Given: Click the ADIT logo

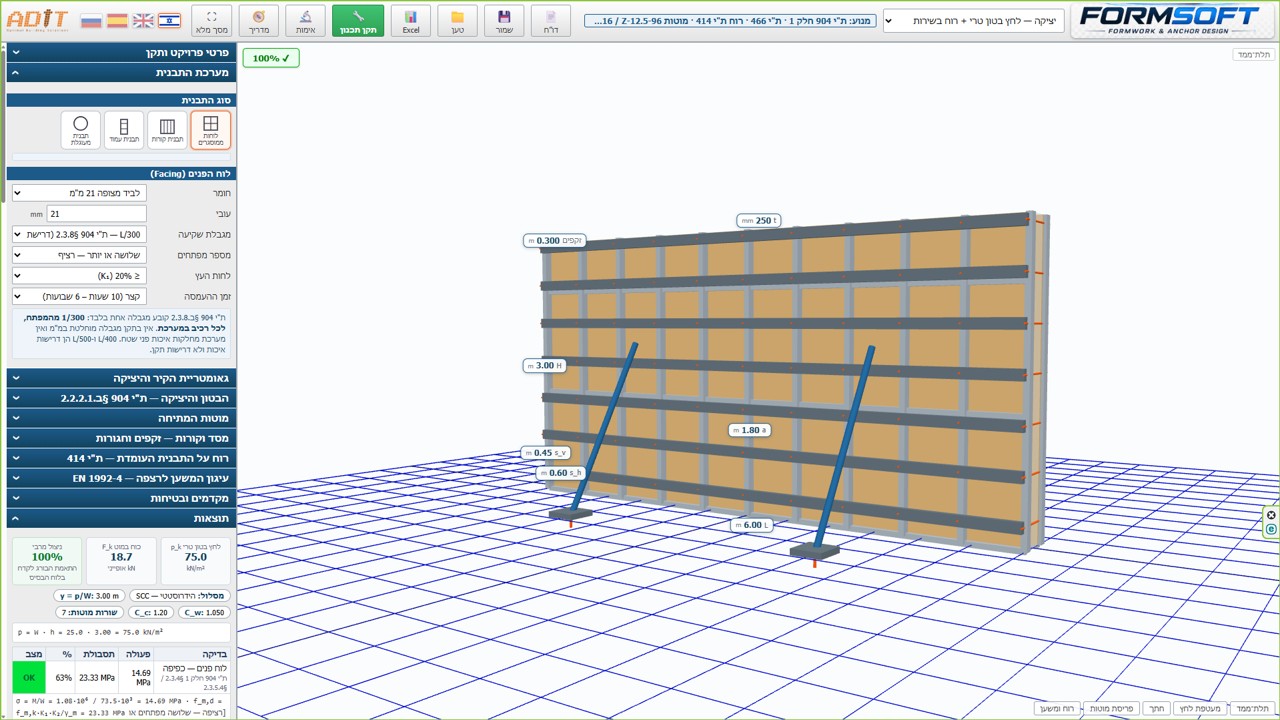Looking at the screenshot, I should tap(38, 20).
